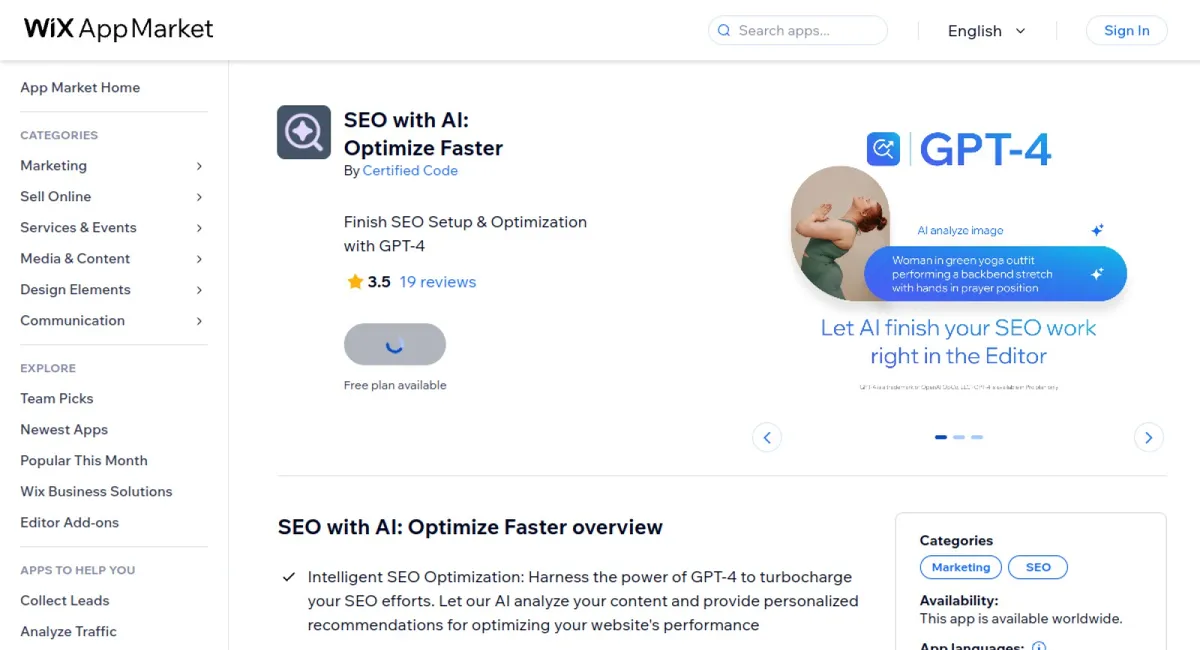Viewport: 1200px width, 650px height.
Task: Click the Wix App Market logo
Action: pyautogui.click(x=117, y=29)
